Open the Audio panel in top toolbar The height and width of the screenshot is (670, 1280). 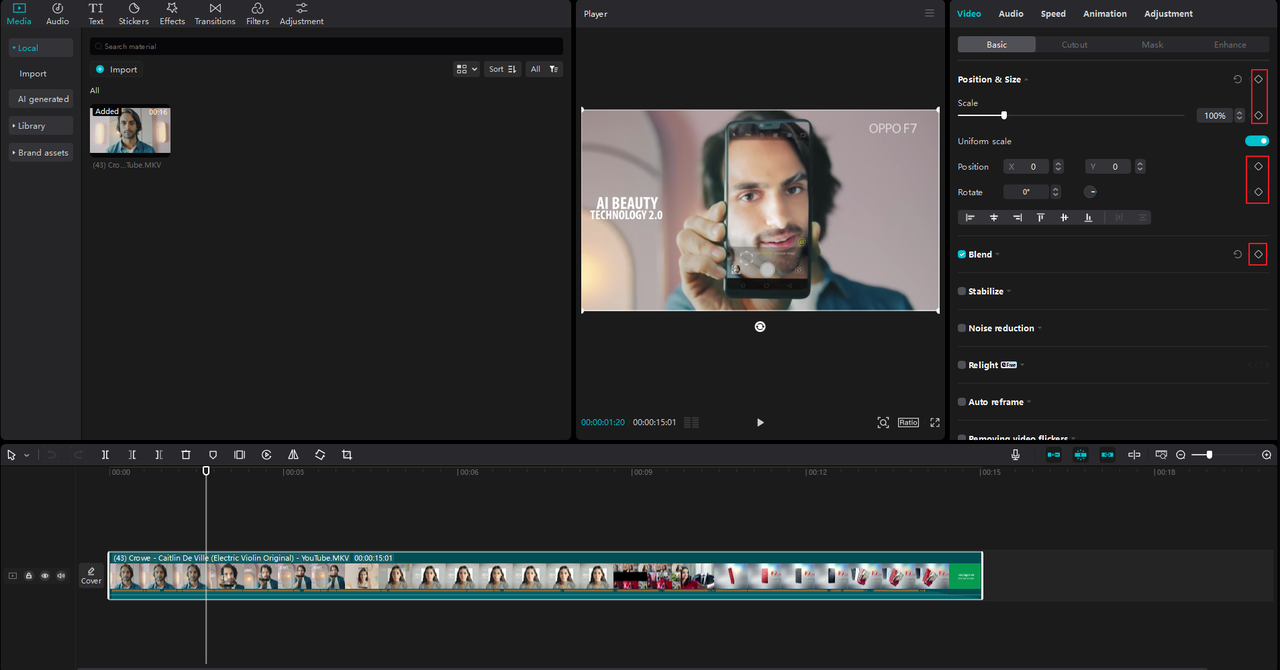tap(58, 14)
